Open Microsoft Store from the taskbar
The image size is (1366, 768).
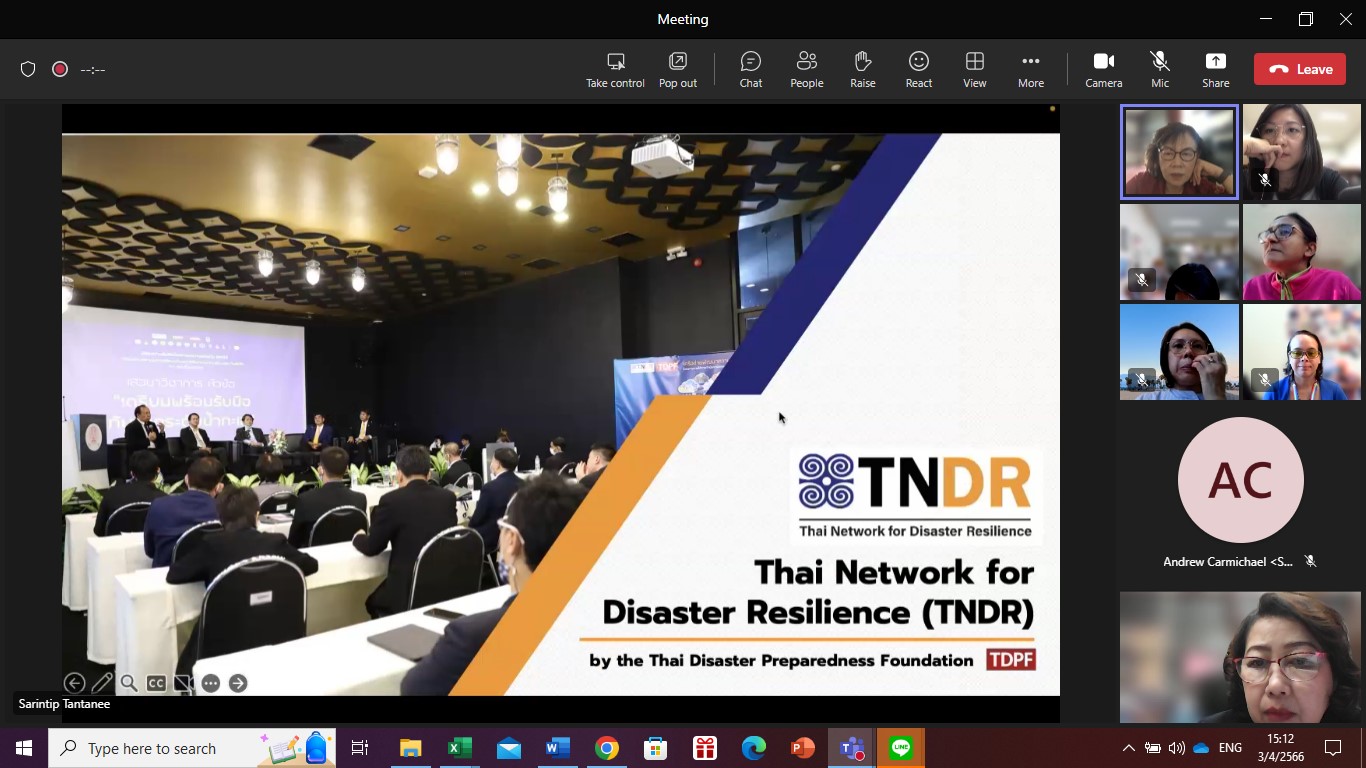pyautogui.click(x=655, y=748)
